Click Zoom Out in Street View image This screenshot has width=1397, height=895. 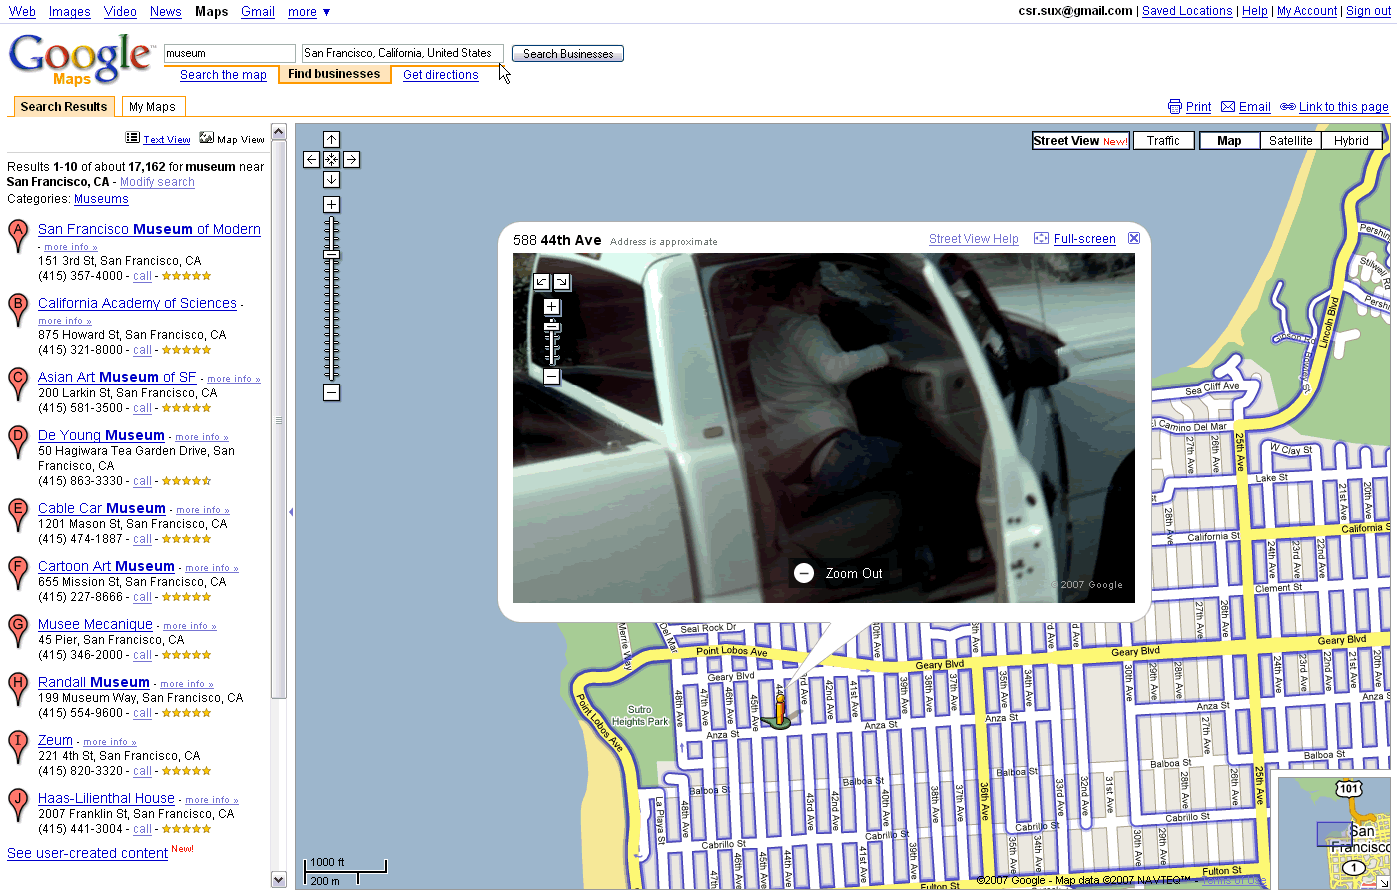point(839,573)
